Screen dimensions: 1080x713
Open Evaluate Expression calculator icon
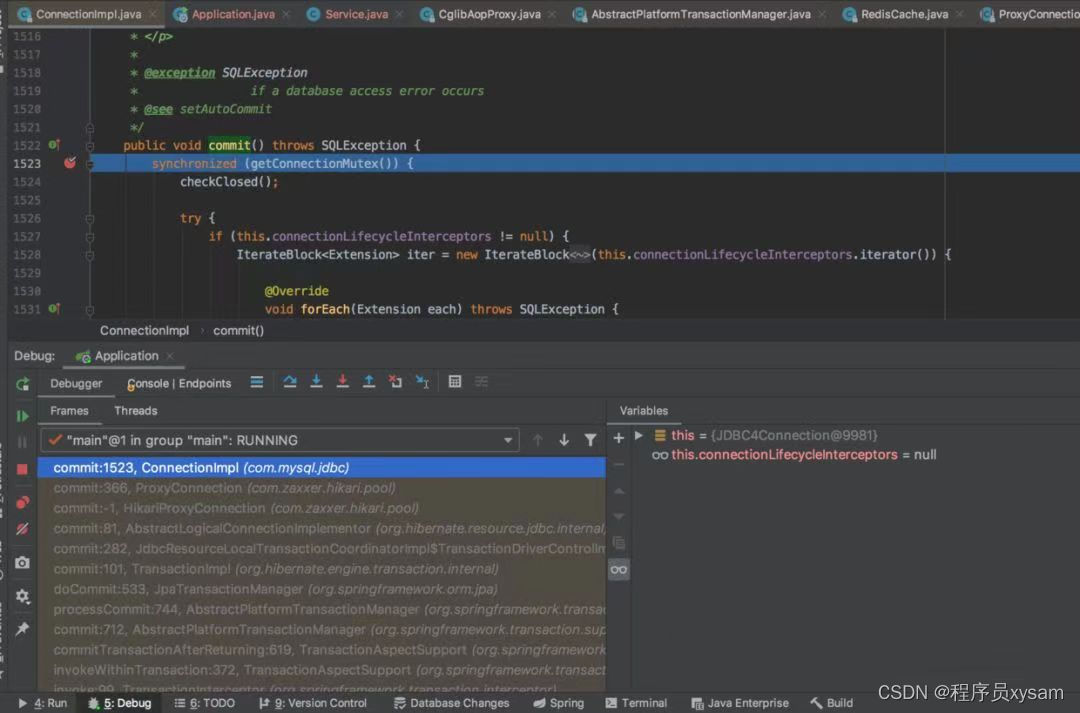coord(455,382)
